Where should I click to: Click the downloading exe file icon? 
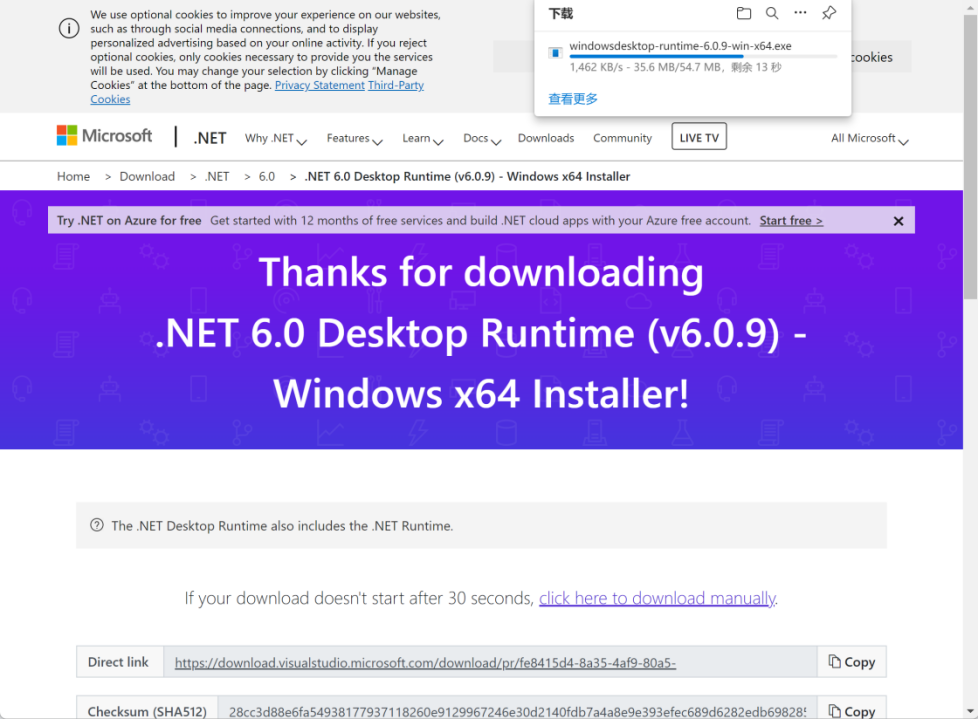pyautogui.click(x=555, y=53)
